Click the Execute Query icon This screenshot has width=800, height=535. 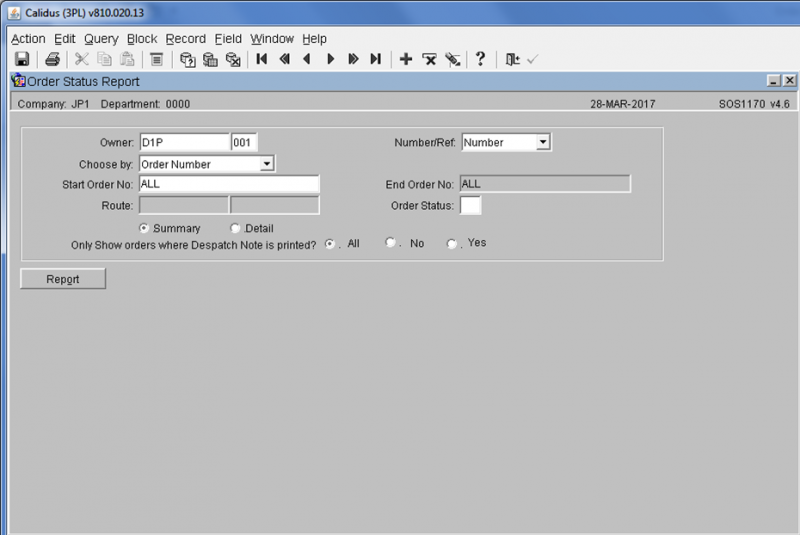click(210, 59)
